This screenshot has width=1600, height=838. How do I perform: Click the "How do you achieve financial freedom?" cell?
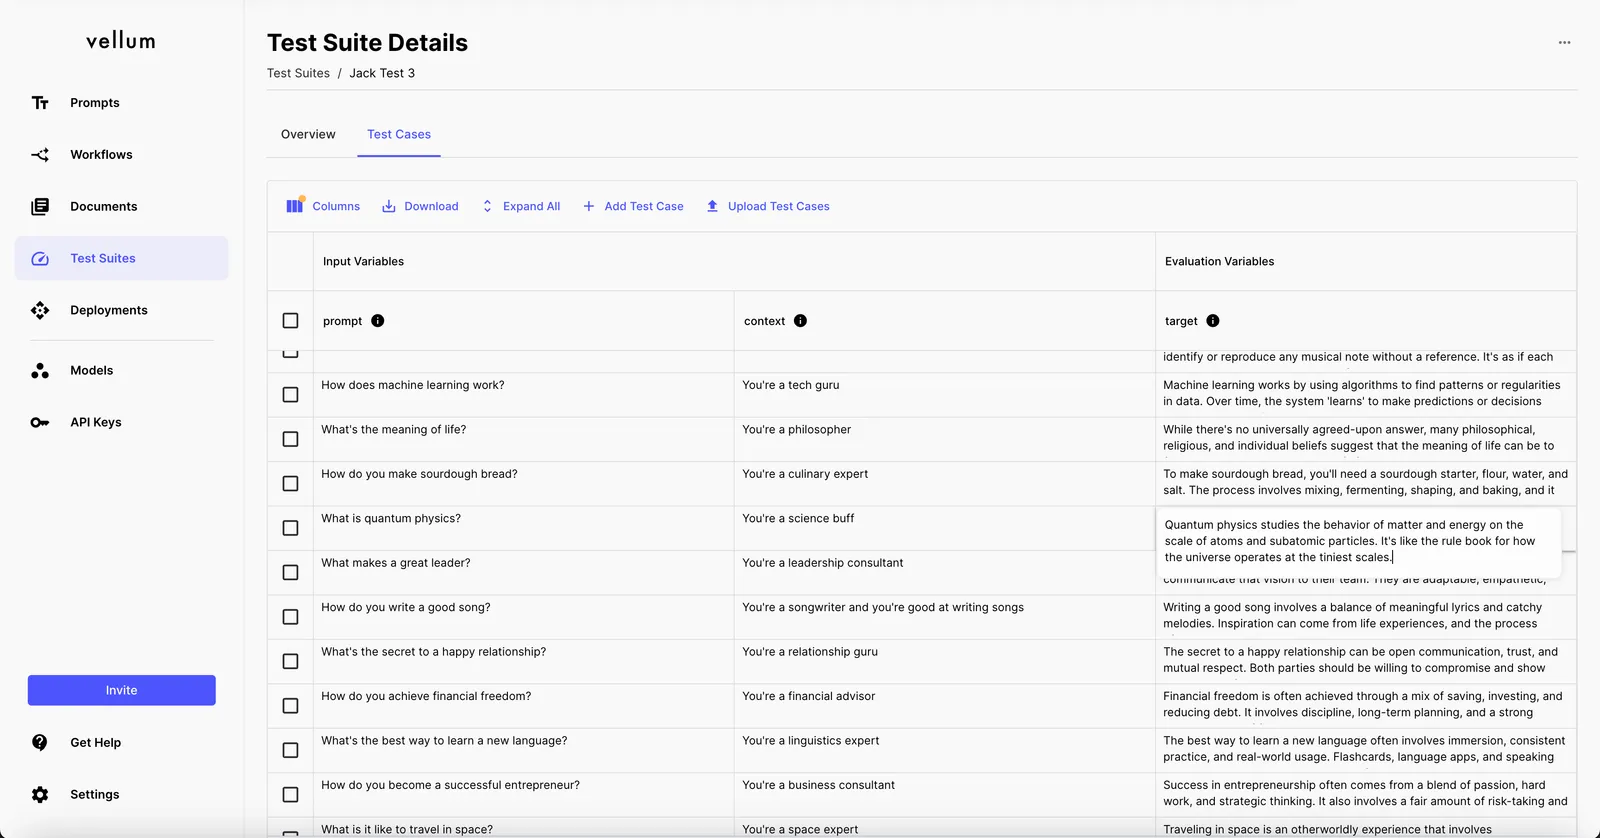click(x=524, y=706)
